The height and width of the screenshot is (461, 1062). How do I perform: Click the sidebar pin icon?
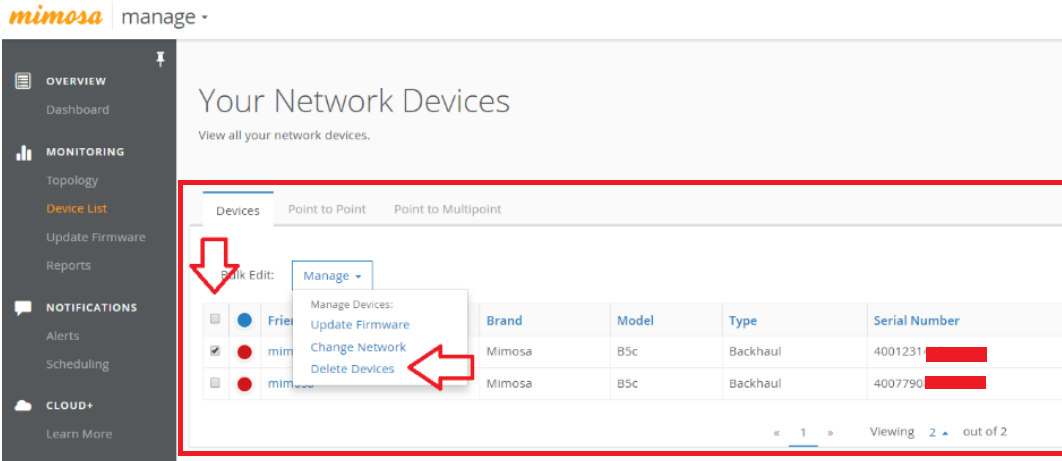click(160, 60)
